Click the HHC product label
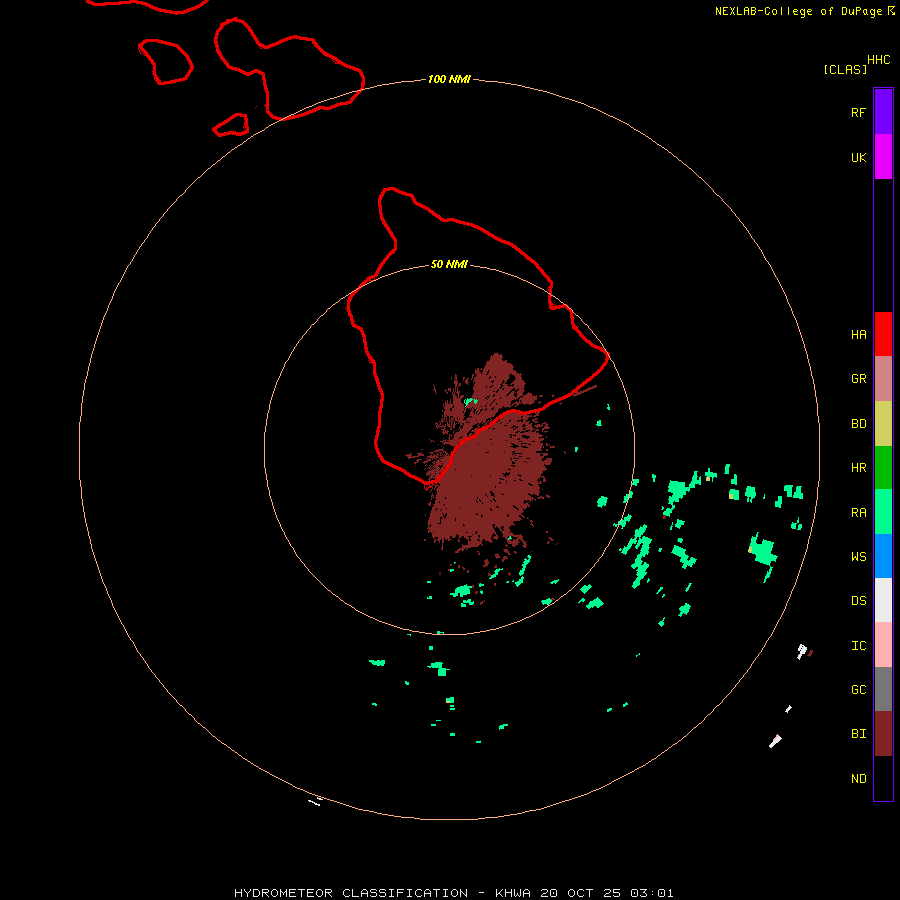Screen dimensions: 900x900 coord(879,60)
